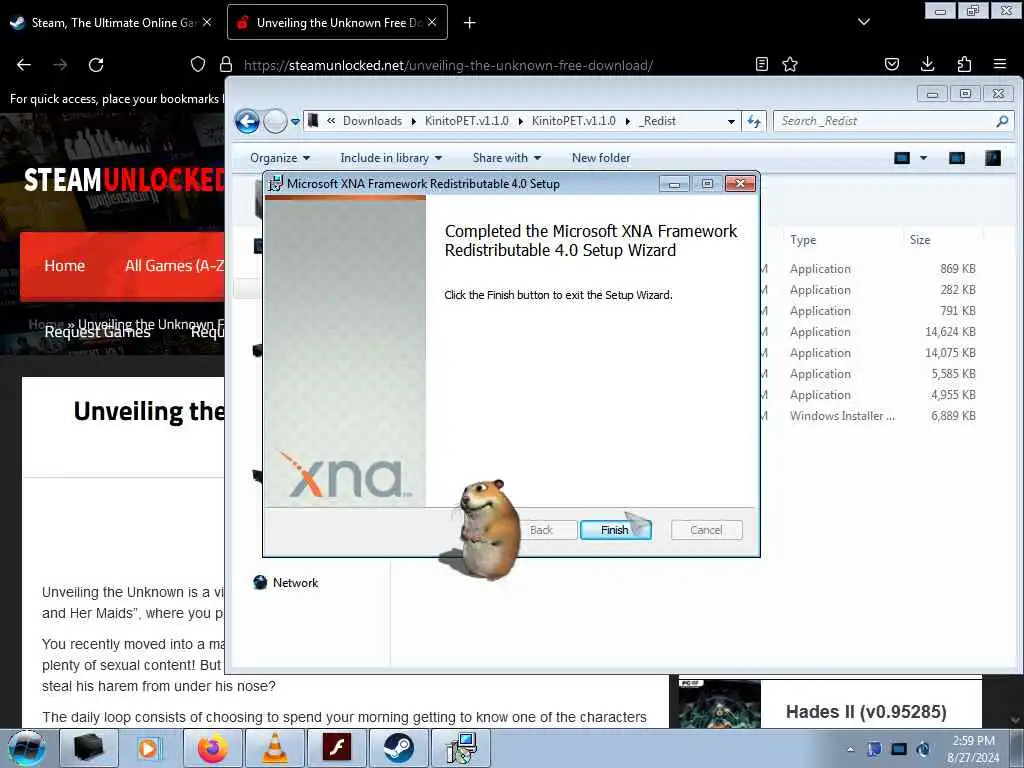Open Firefox hamburger application menu
Screen dimensions: 1024x768
click(1000, 64)
